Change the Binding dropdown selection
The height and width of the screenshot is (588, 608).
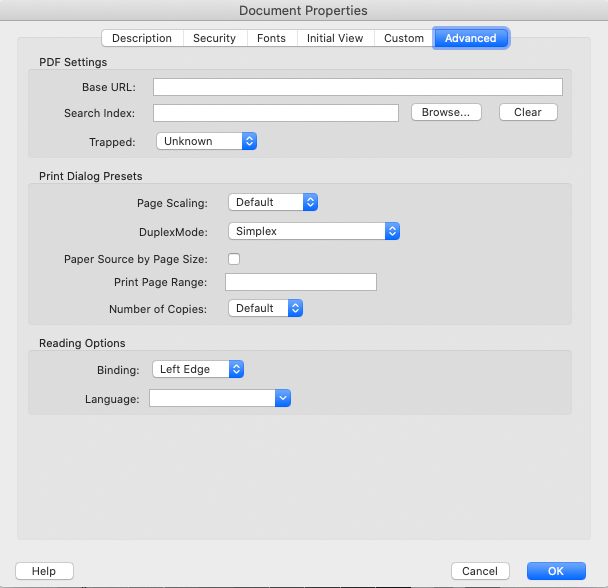(x=198, y=369)
